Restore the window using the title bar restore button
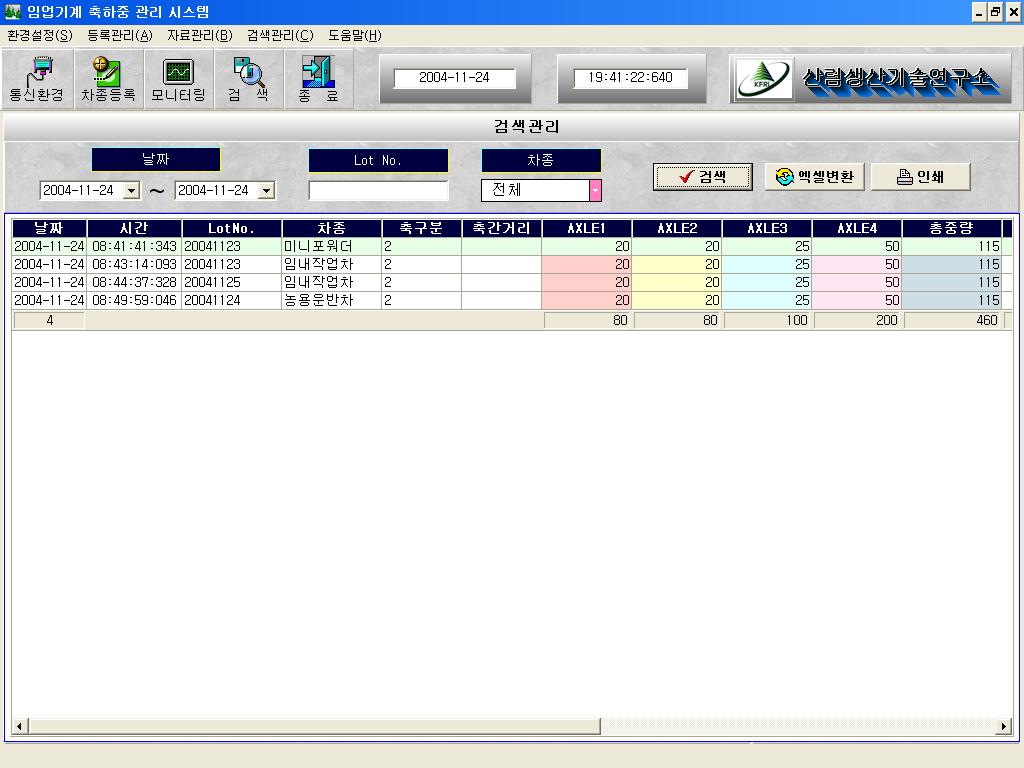This screenshot has width=1024, height=768. click(995, 12)
